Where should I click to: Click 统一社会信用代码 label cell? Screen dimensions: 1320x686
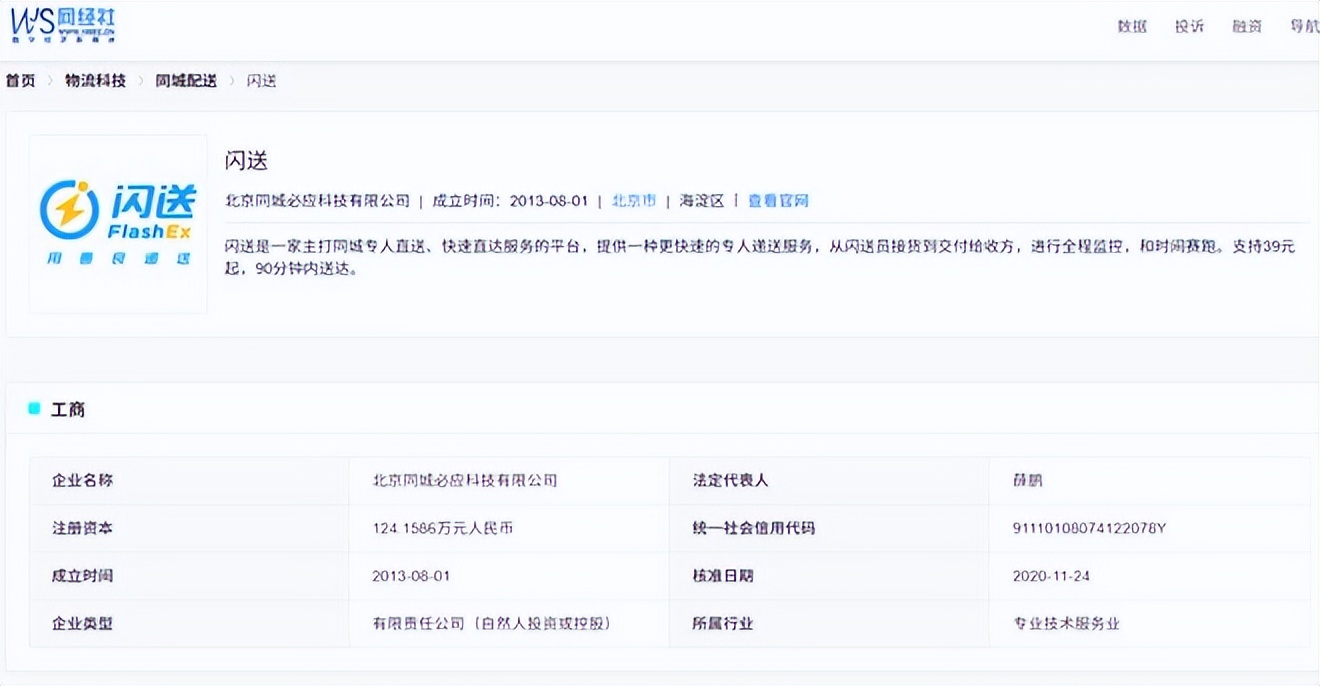pyautogui.click(x=829, y=528)
